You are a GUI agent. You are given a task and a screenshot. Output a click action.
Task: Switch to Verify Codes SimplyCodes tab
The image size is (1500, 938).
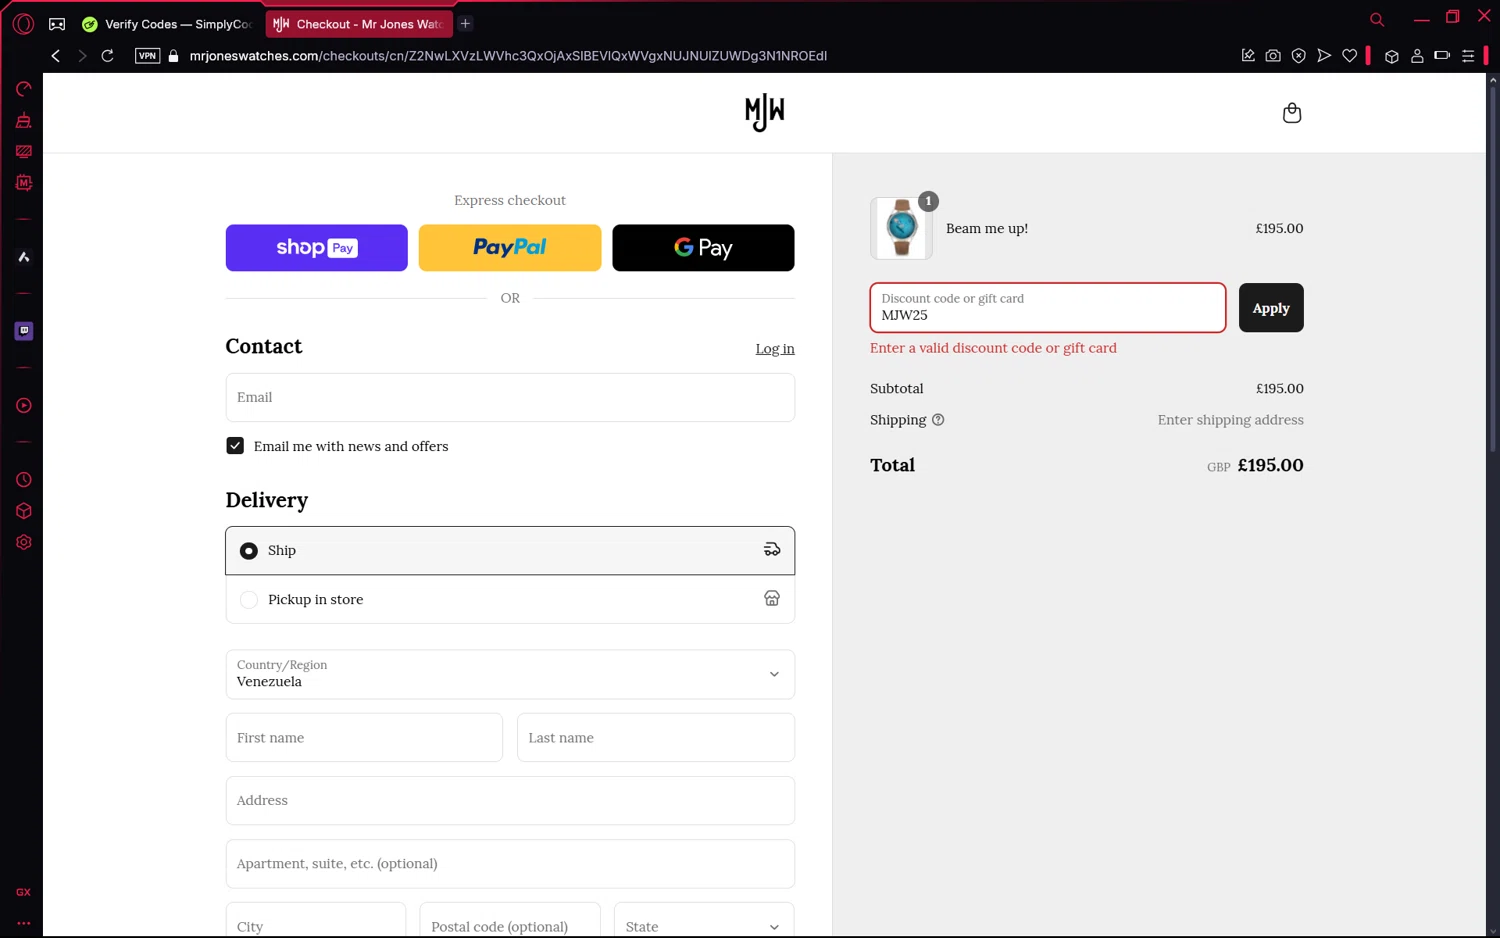pyautogui.click(x=168, y=24)
